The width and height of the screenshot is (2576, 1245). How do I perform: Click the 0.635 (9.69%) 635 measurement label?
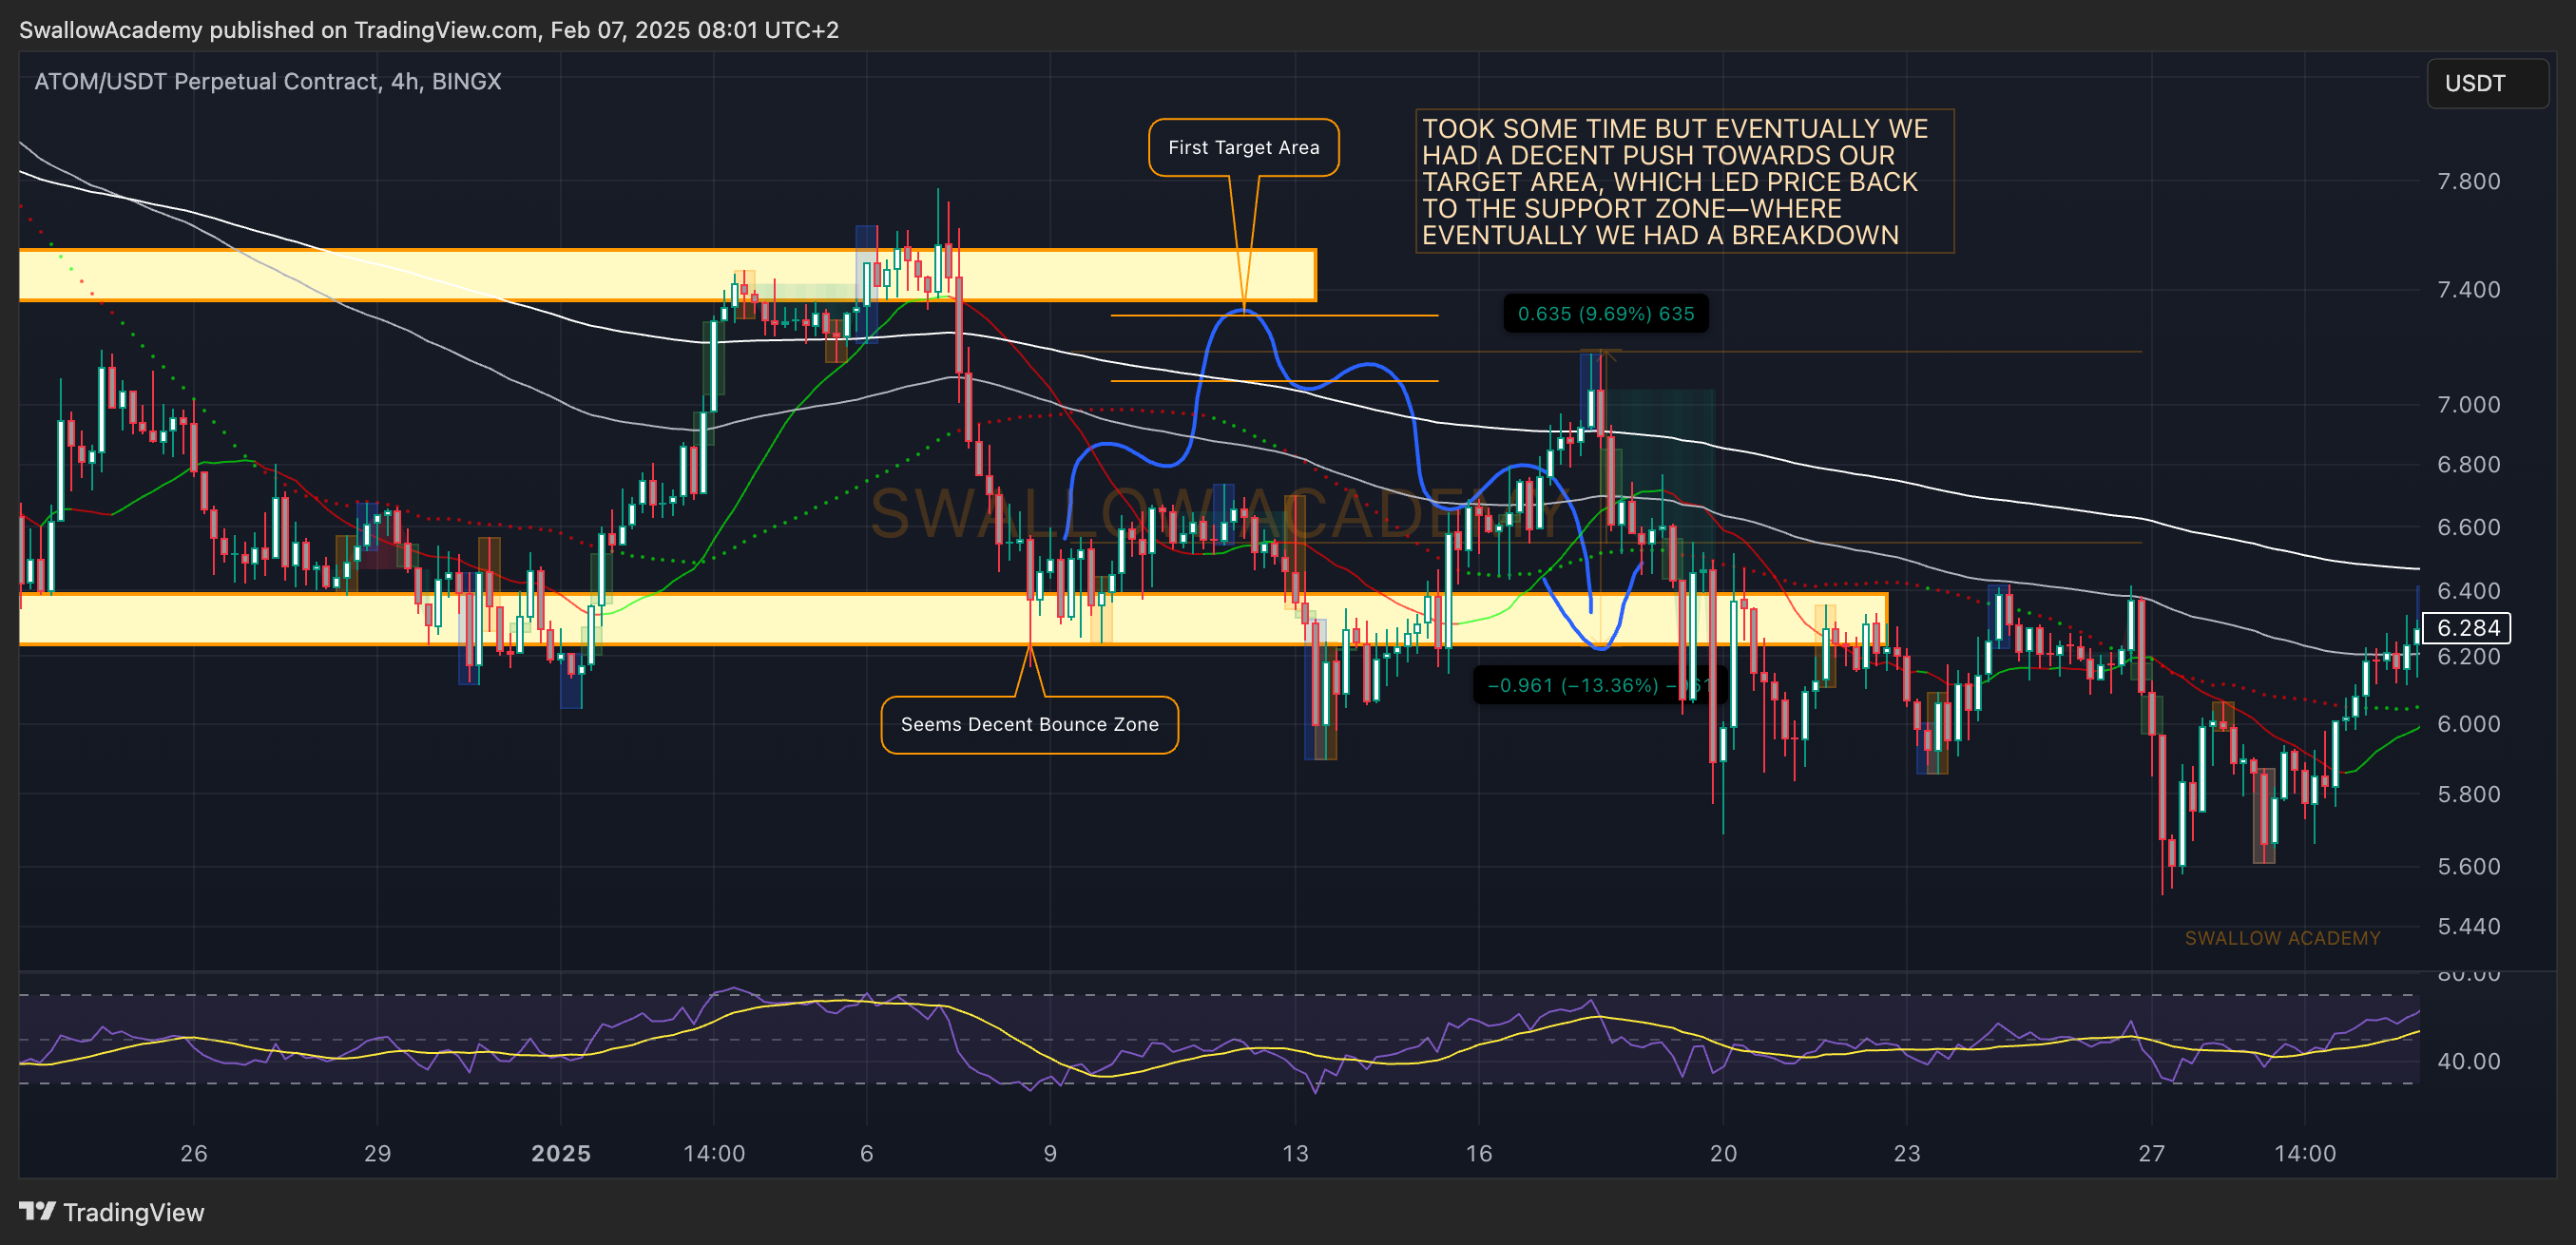(x=1606, y=314)
